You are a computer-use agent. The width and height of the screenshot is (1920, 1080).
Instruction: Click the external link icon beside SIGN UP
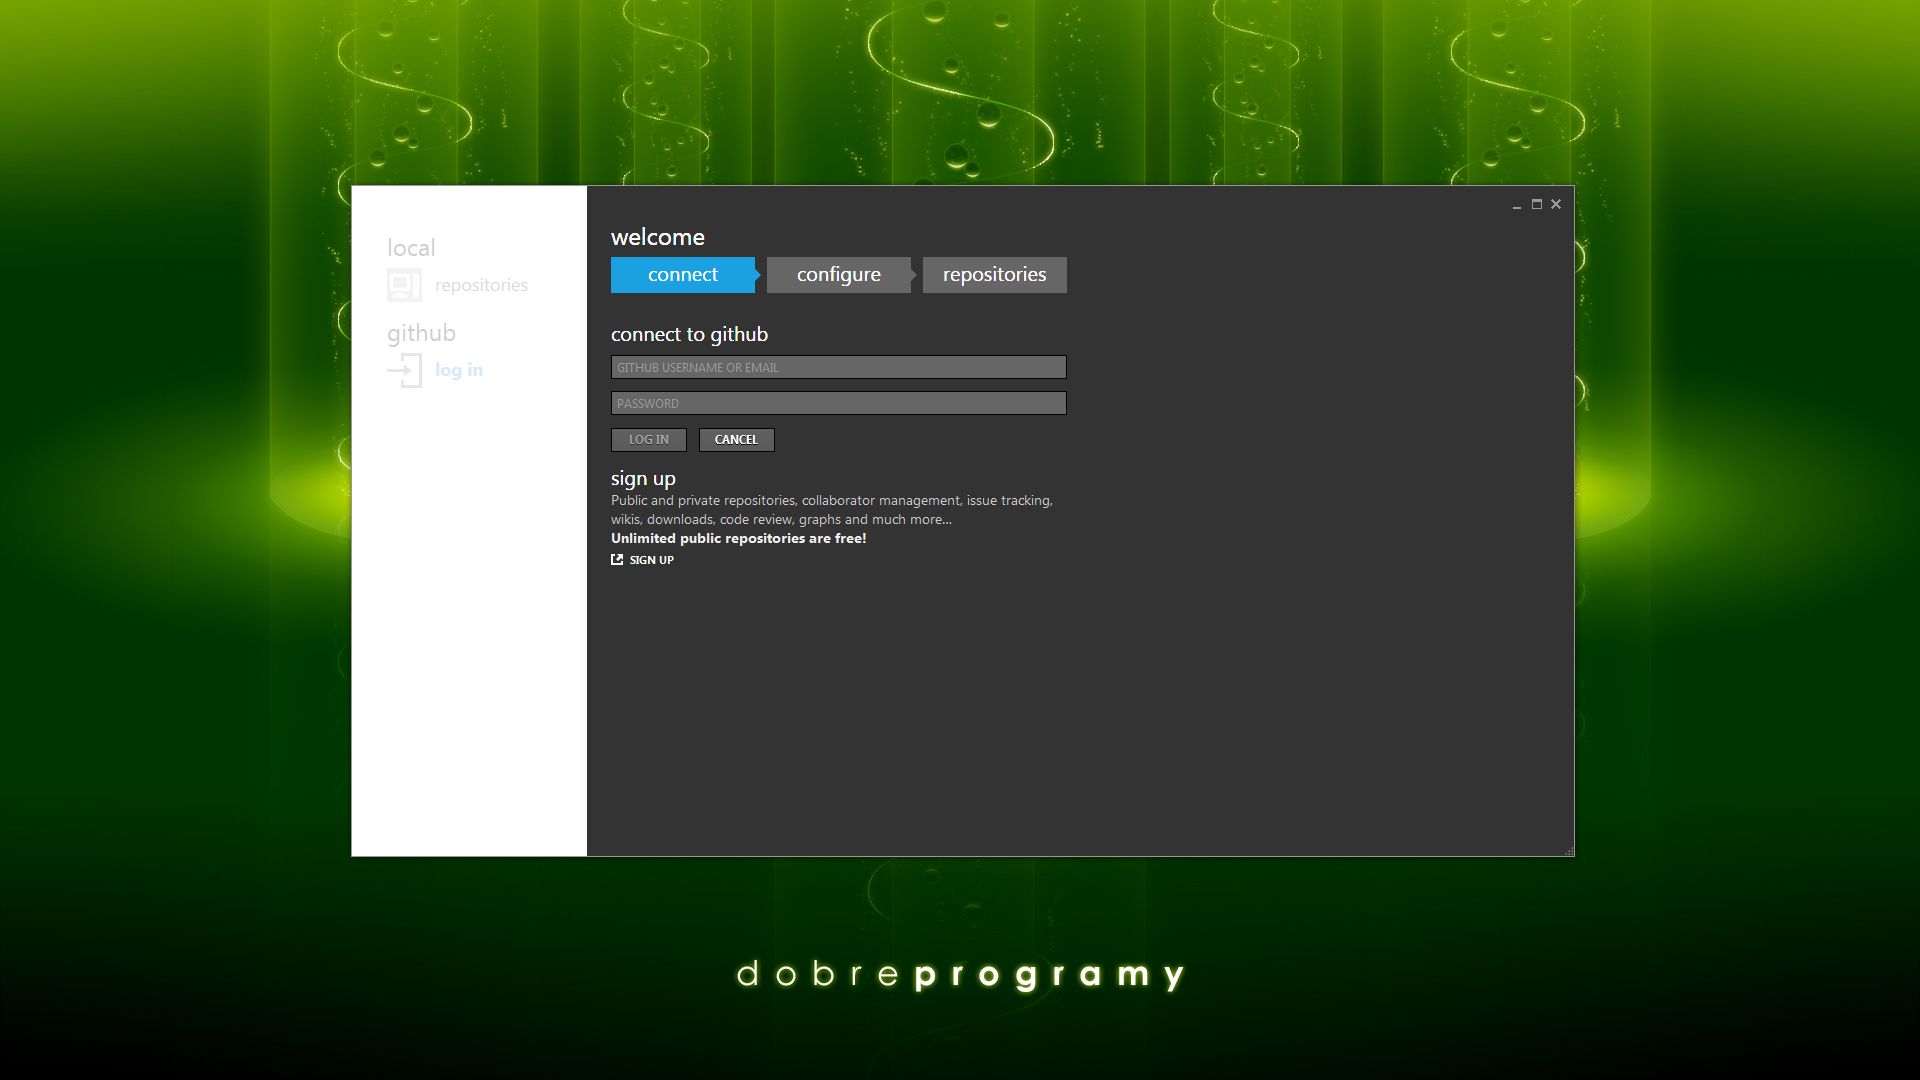coord(617,560)
